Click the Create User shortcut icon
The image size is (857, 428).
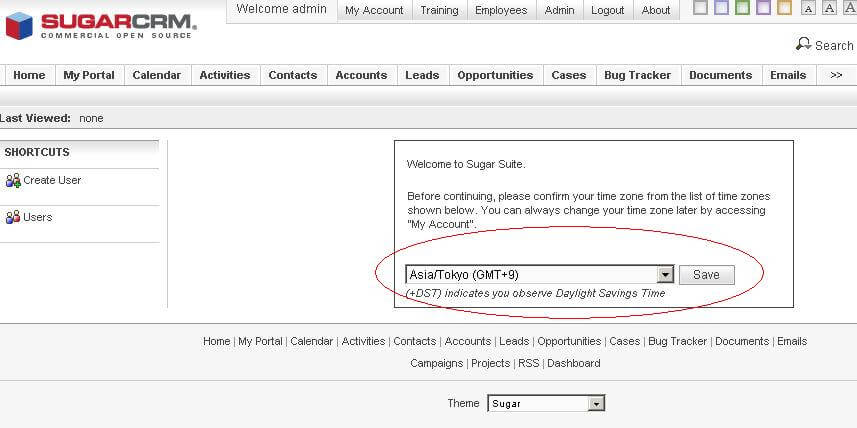click(x=13, y=181)
